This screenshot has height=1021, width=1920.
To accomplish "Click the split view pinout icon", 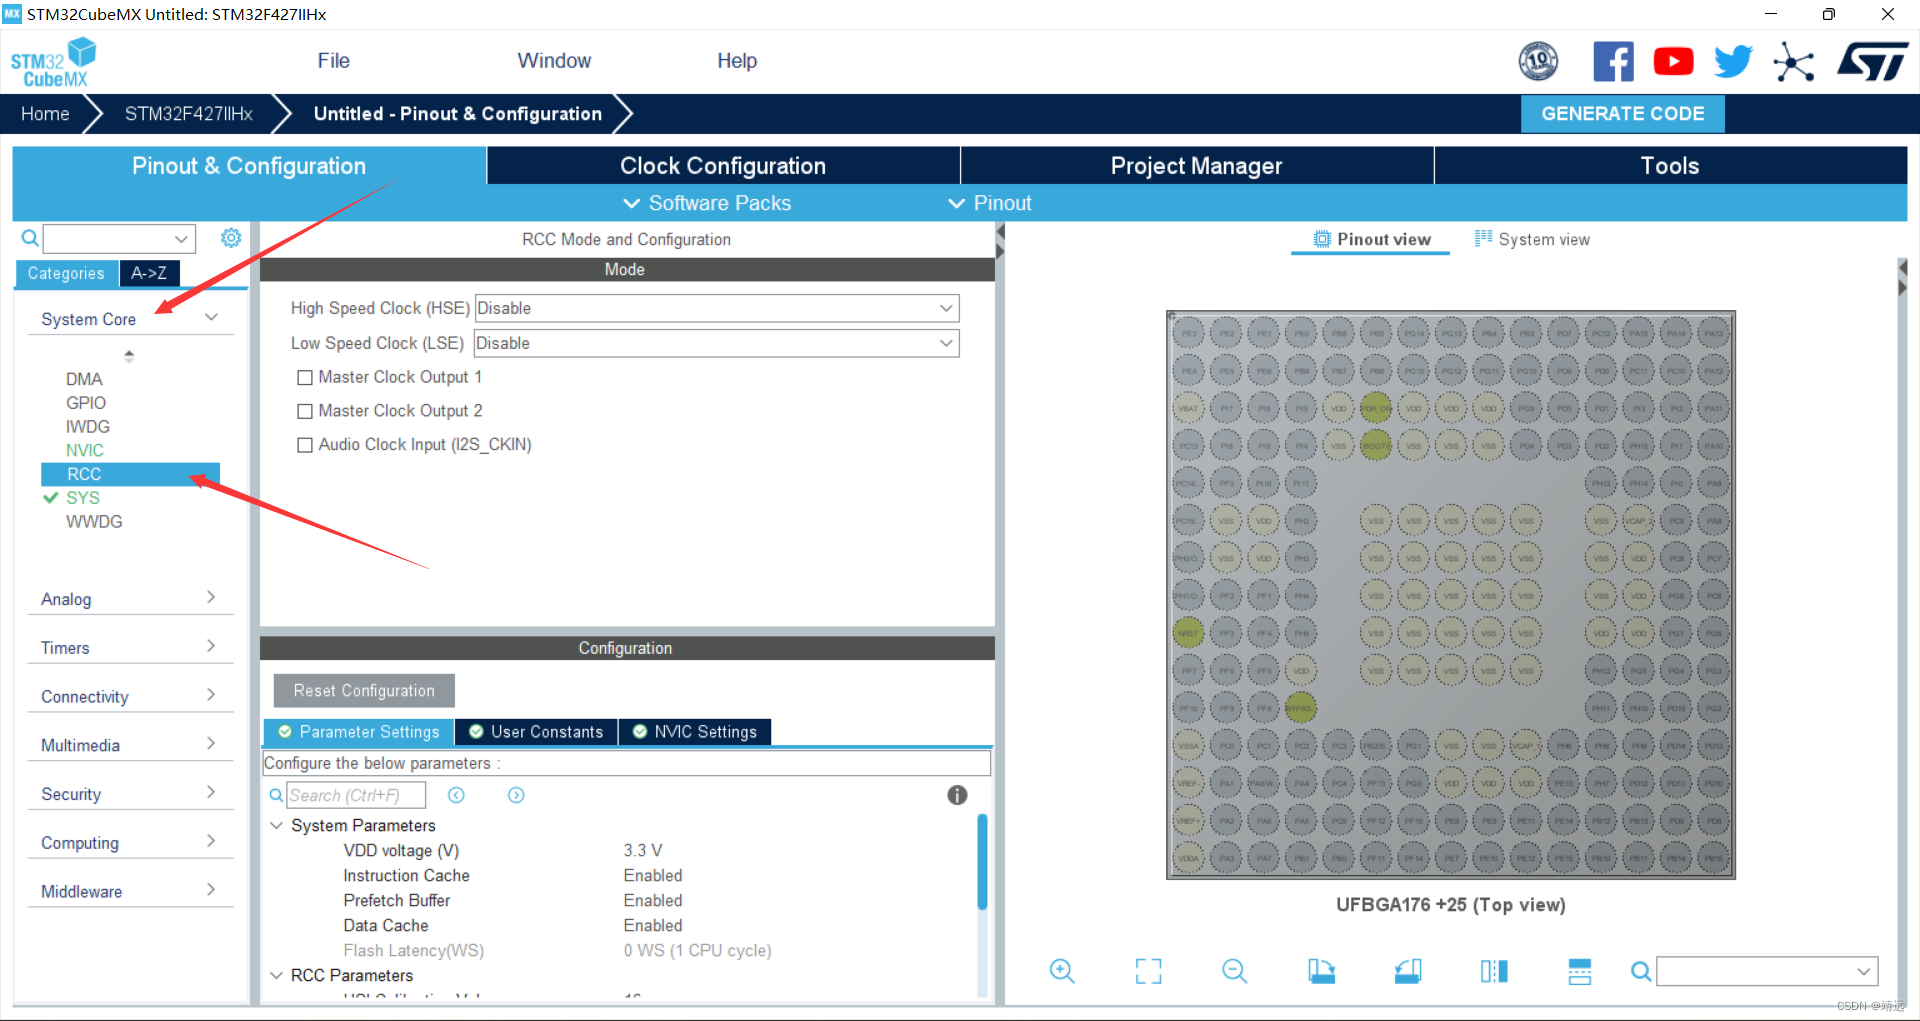I will [x=1494, y=971].
